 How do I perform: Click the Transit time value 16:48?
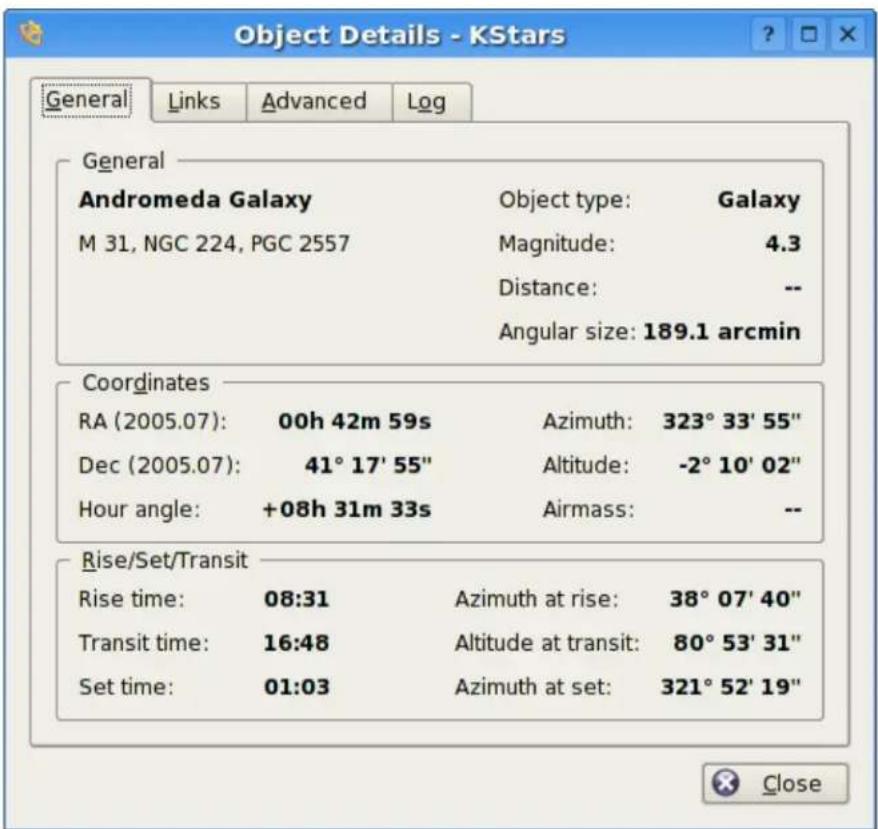(x=296, y=643)
